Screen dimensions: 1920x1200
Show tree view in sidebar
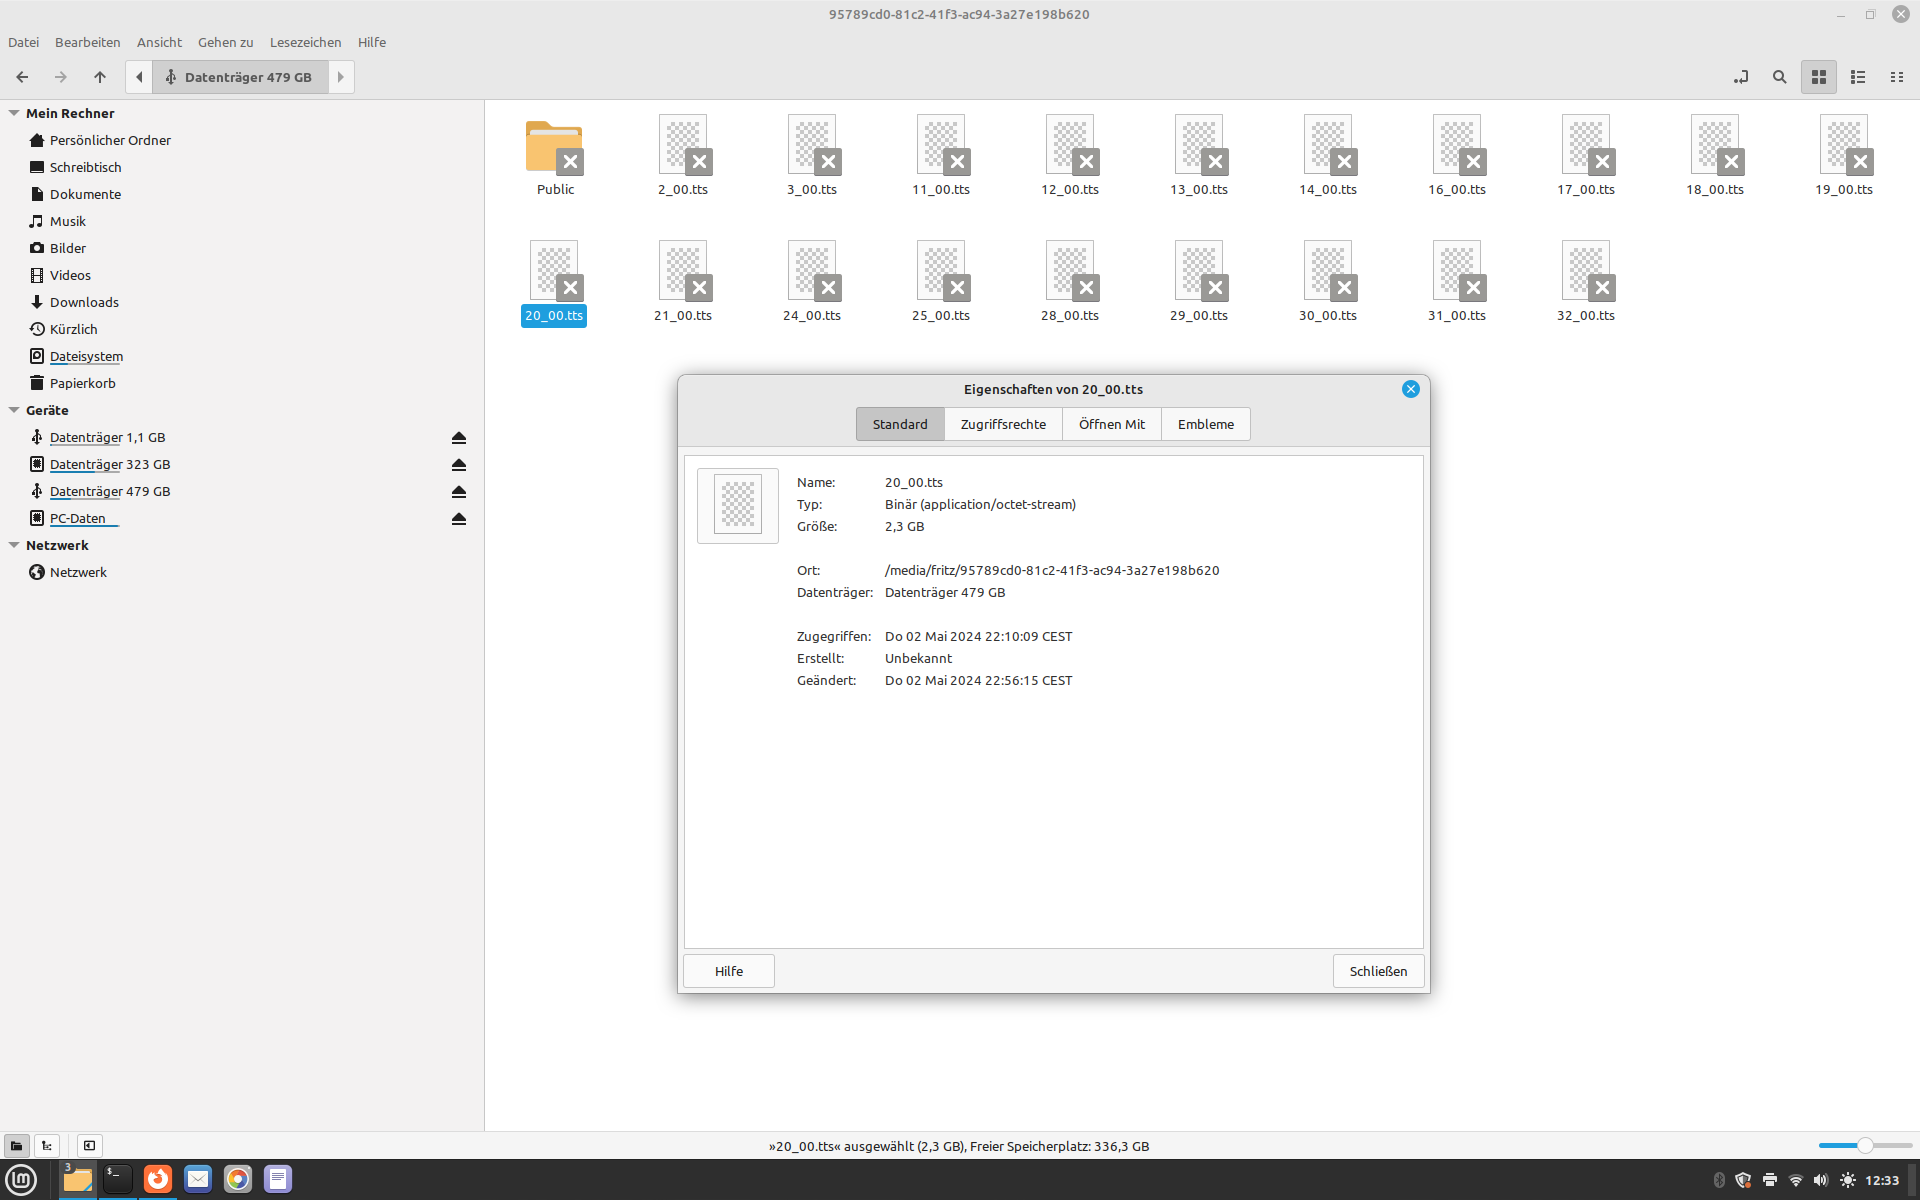pos(47,1146)
